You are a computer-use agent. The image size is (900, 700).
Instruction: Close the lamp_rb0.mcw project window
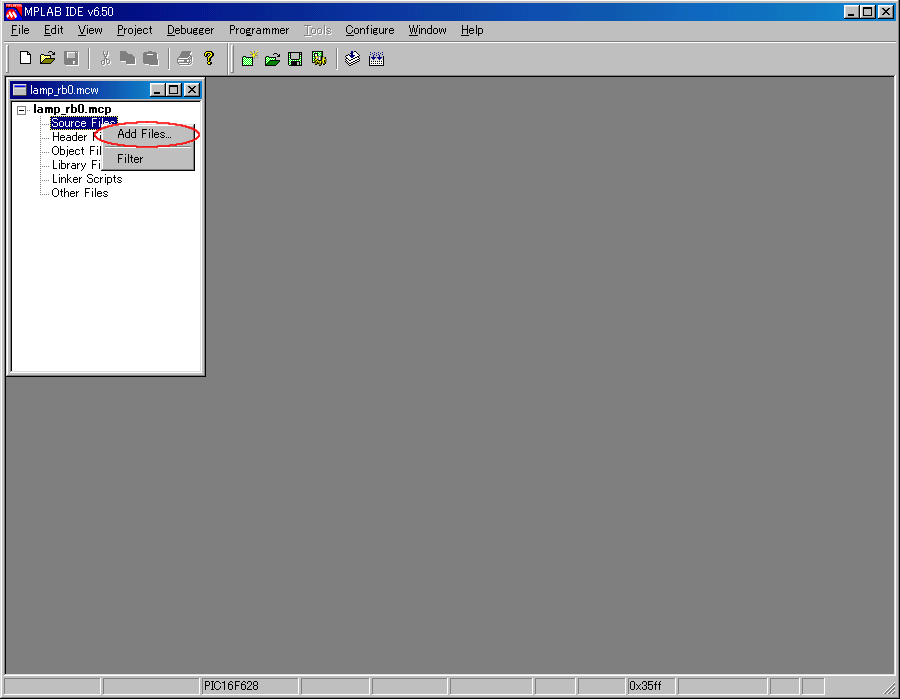pyautogui.click(x=192, y=90)
